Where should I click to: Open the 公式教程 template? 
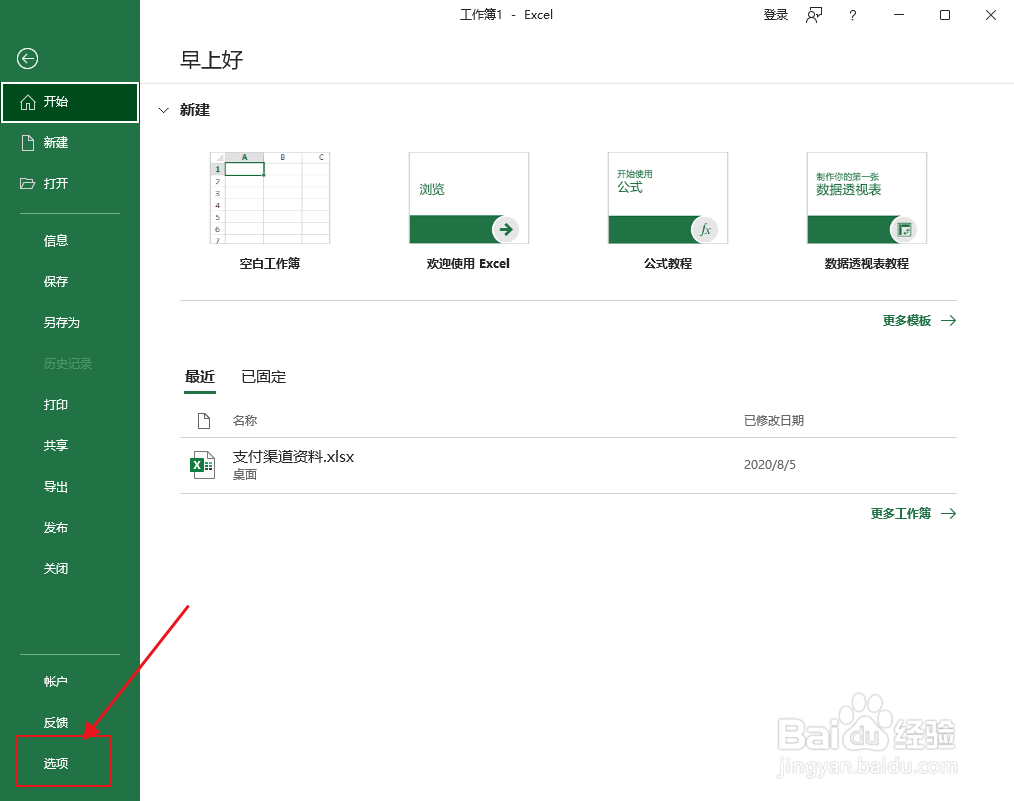[x=668, y=198]
